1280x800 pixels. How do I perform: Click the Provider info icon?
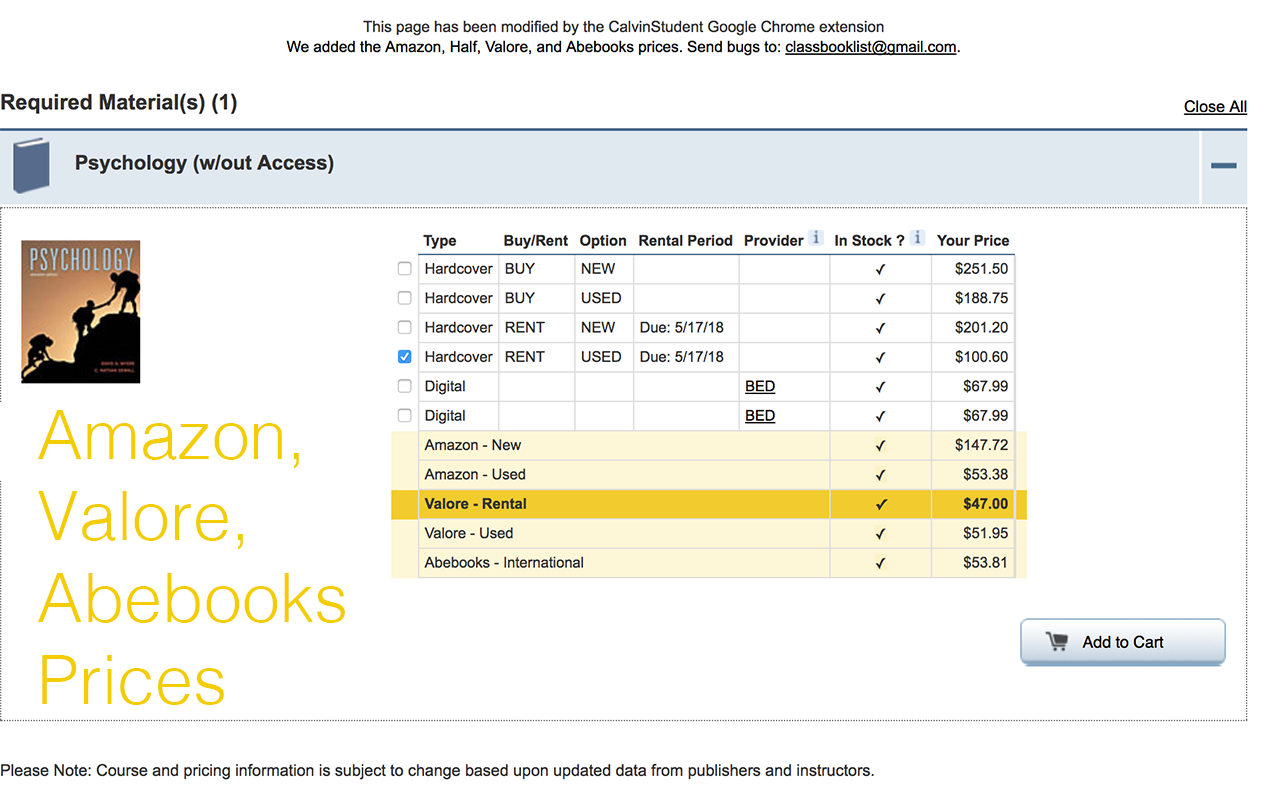(816, 238)
